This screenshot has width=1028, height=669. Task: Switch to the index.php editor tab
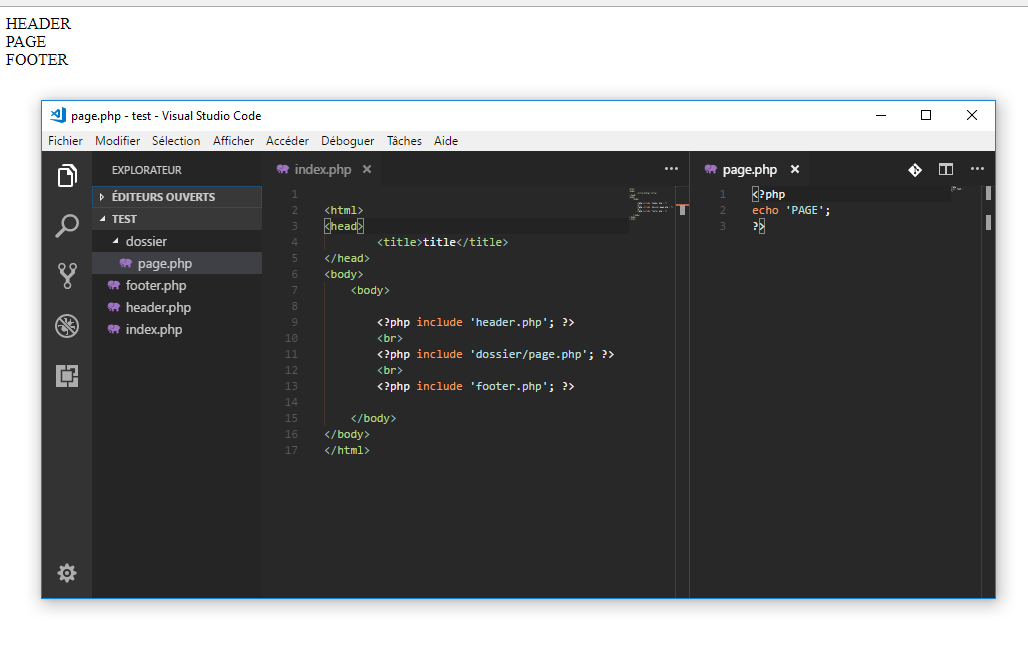pos(323,169)
